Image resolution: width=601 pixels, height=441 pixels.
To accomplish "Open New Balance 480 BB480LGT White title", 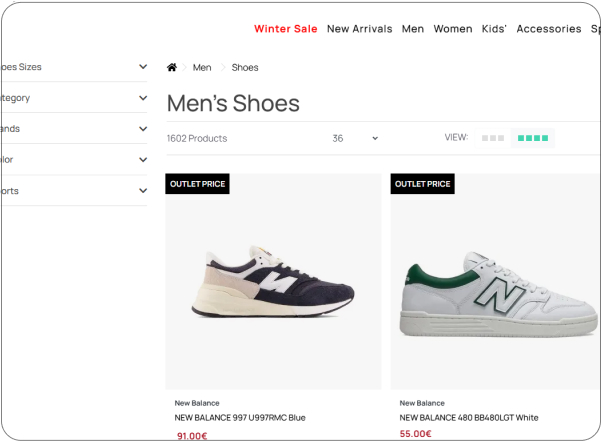I will [469, 418].
